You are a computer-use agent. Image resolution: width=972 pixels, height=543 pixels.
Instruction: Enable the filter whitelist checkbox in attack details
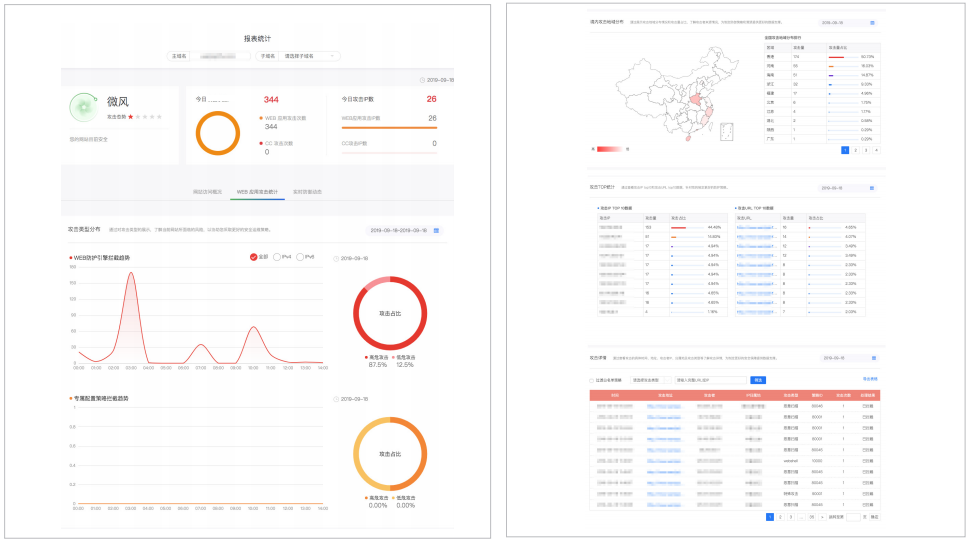(x=592, y=380)
